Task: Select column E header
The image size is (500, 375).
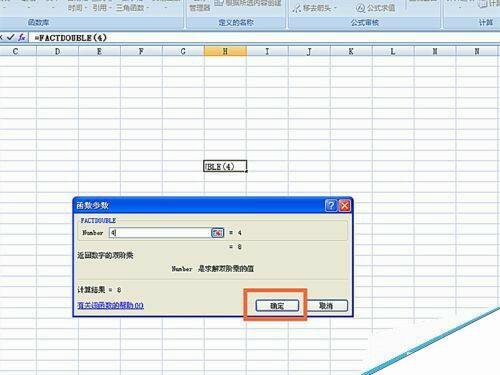Action: (99, 51)
